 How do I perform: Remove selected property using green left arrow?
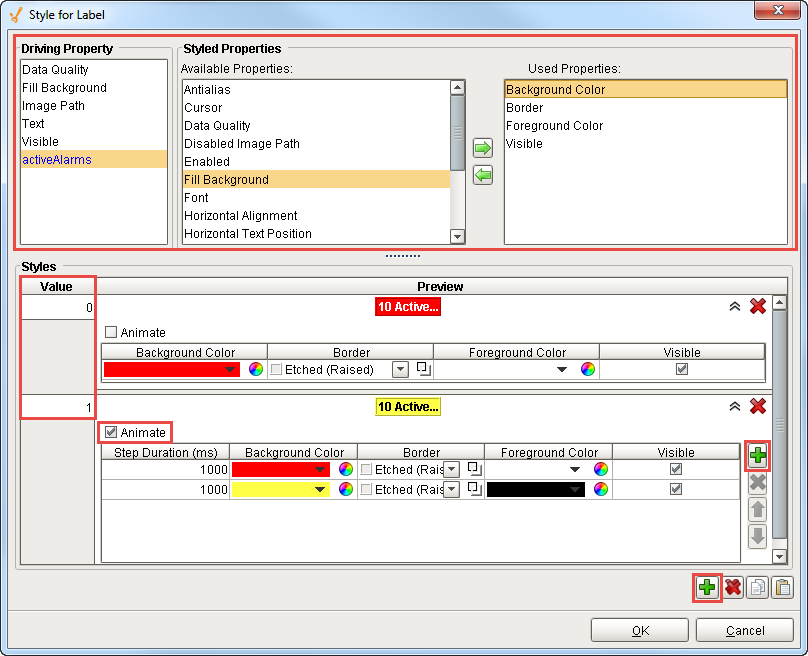click(483, 175)
